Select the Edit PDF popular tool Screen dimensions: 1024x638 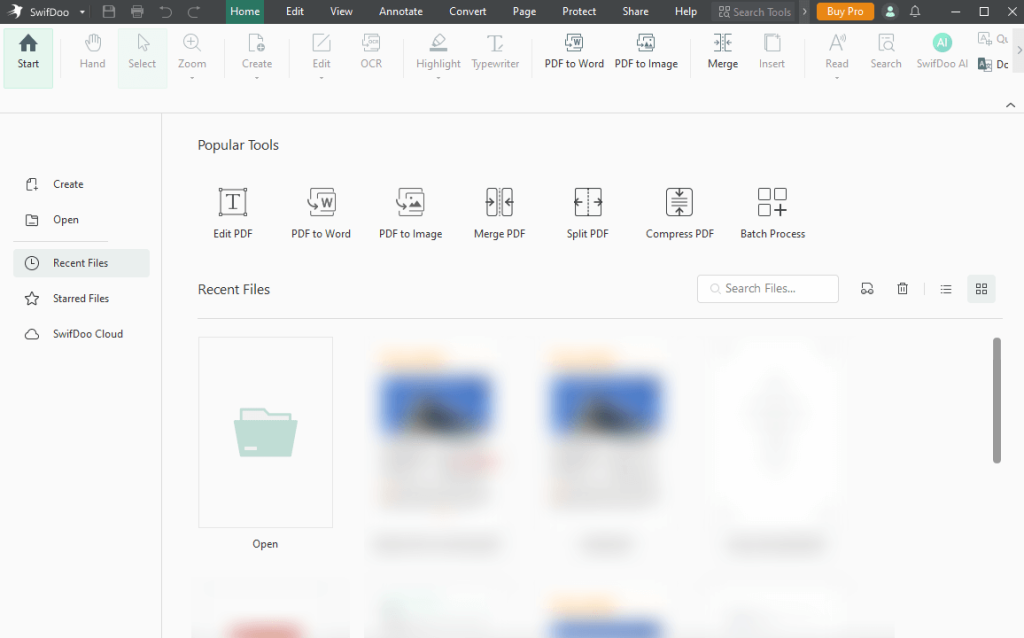(x=232, y=210)
